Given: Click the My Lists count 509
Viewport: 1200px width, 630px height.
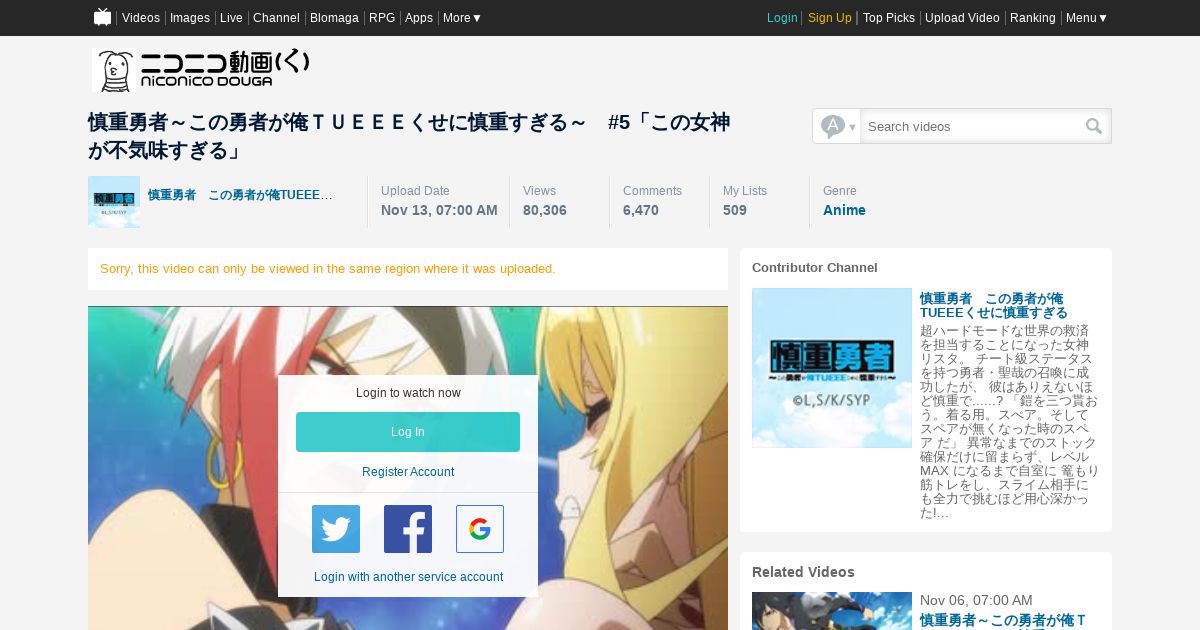Looking at the screenshot, I should (x=735, y=210).
